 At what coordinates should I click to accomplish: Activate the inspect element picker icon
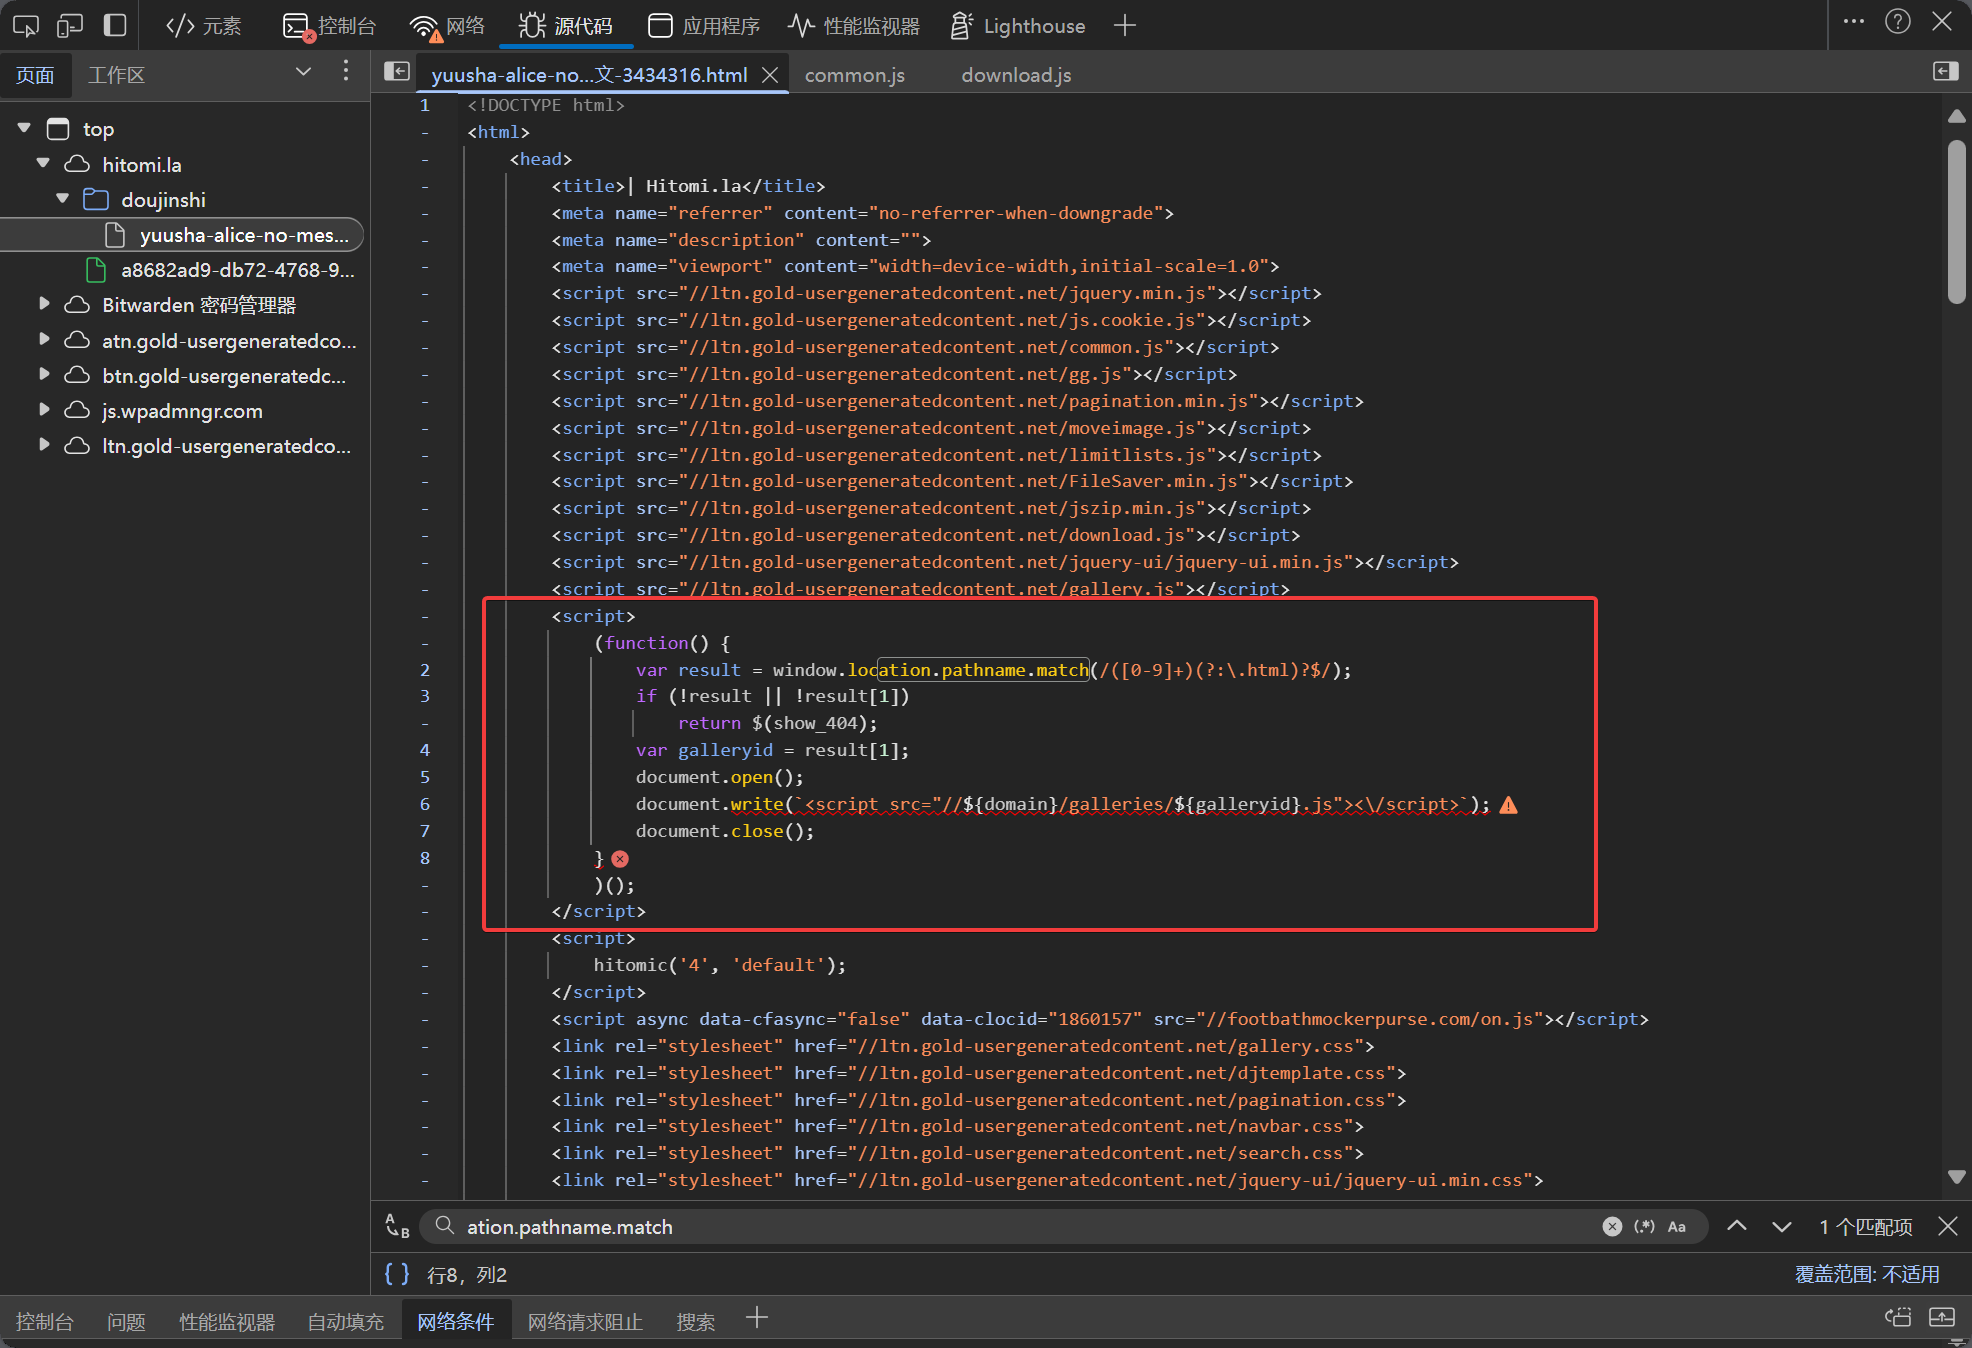tap(26, 25)
